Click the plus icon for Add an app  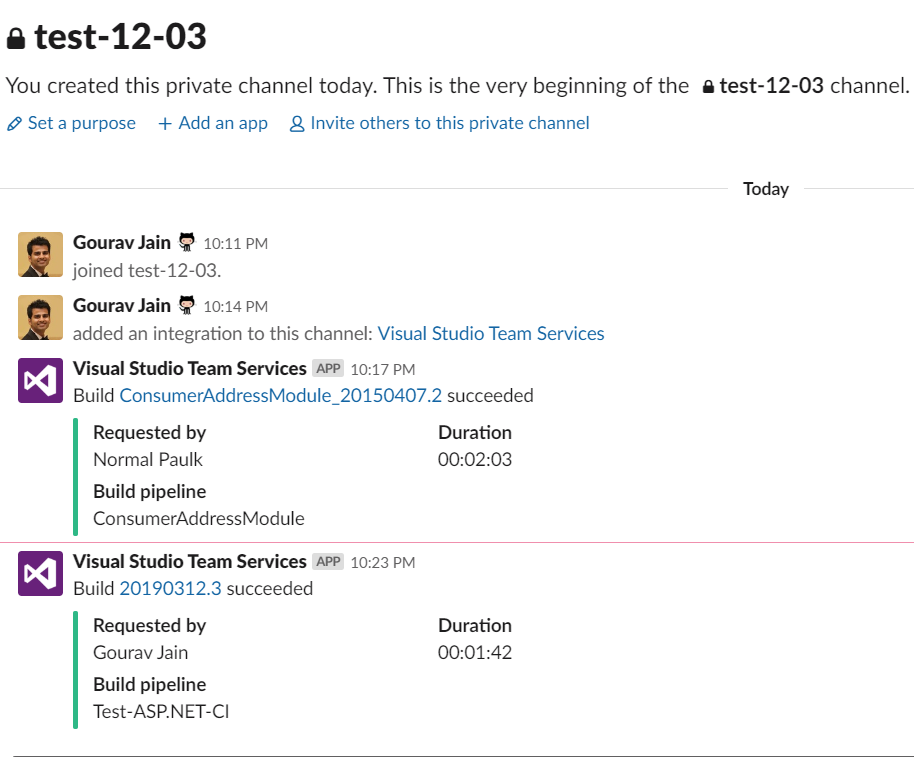coord(165,124)
